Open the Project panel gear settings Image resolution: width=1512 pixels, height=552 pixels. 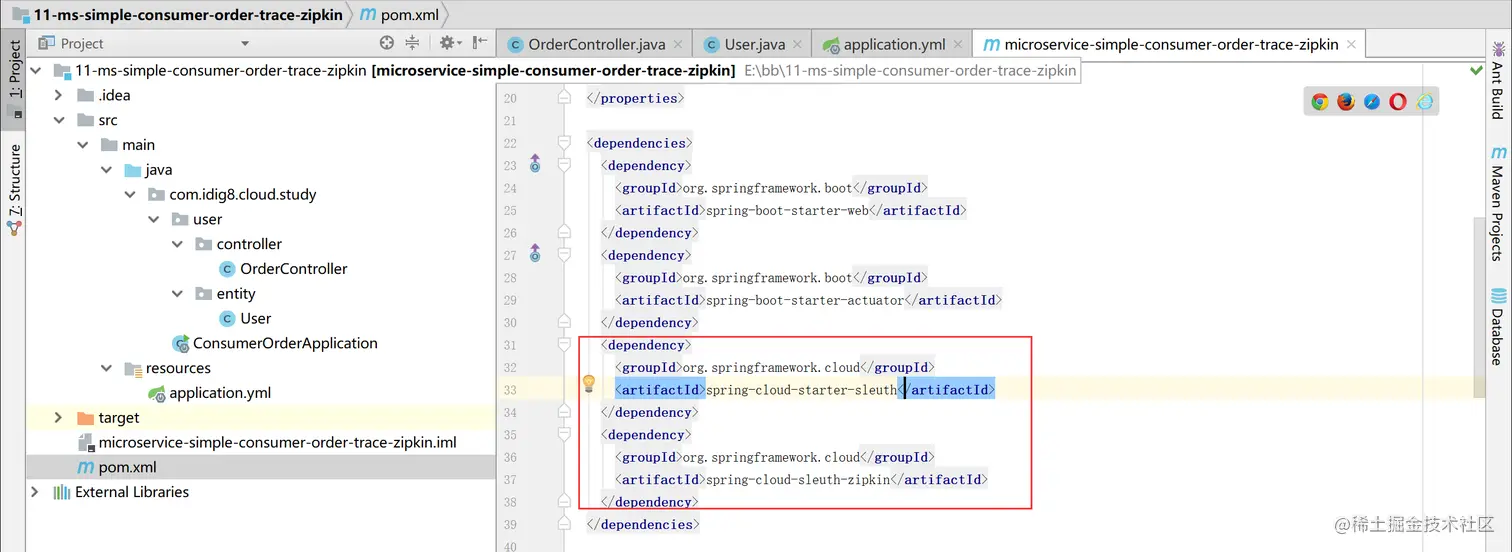[449, 43]
